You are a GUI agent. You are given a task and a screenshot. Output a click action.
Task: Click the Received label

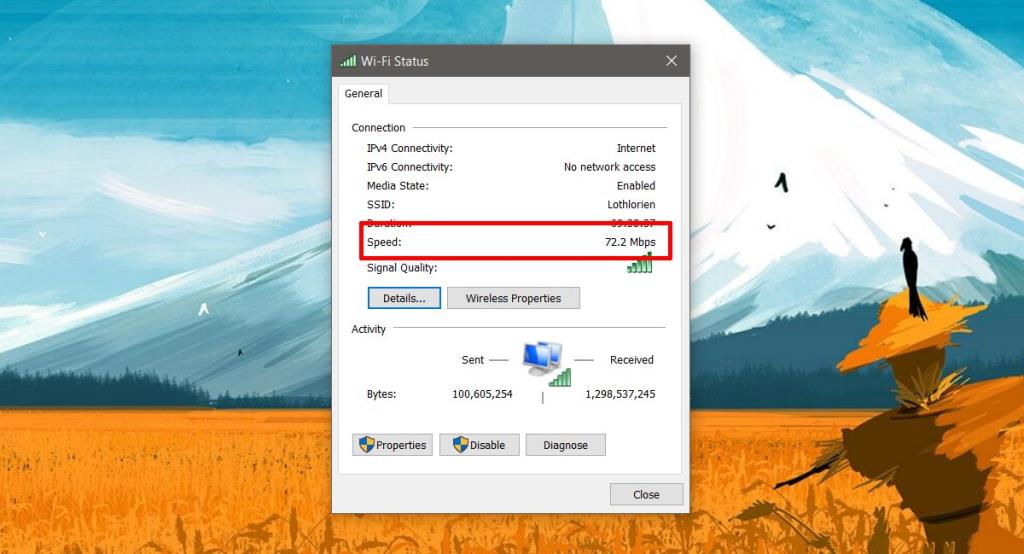(632, 360)
